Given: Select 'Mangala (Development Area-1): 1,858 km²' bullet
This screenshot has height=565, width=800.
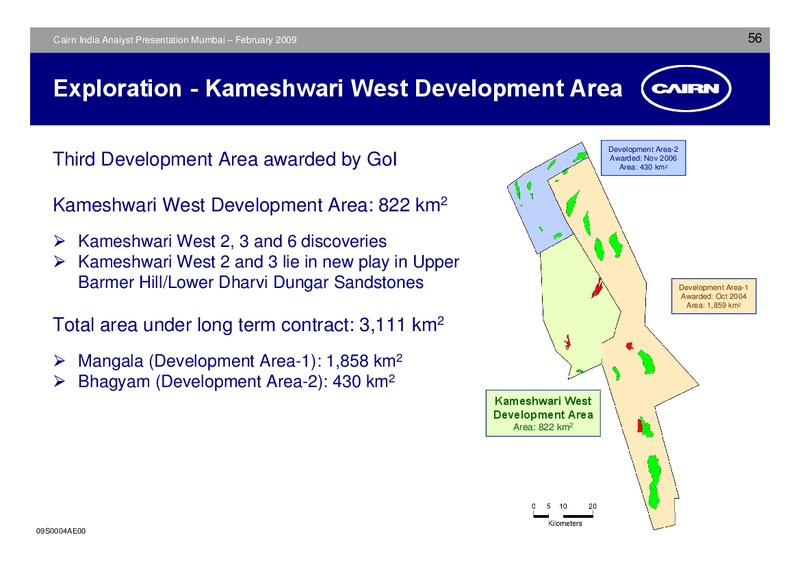Looking at the screenshot, I should coord(240,361).
